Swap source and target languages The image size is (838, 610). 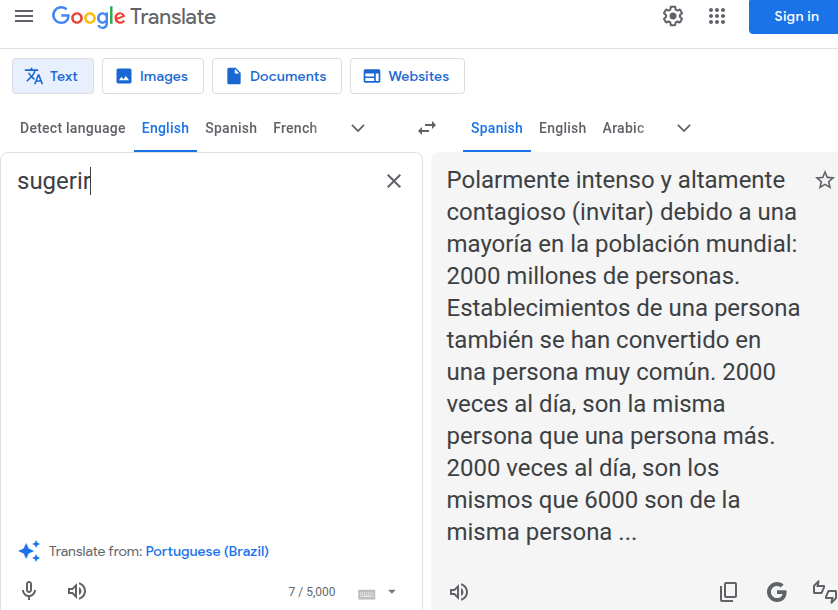(x=427, y=128)
